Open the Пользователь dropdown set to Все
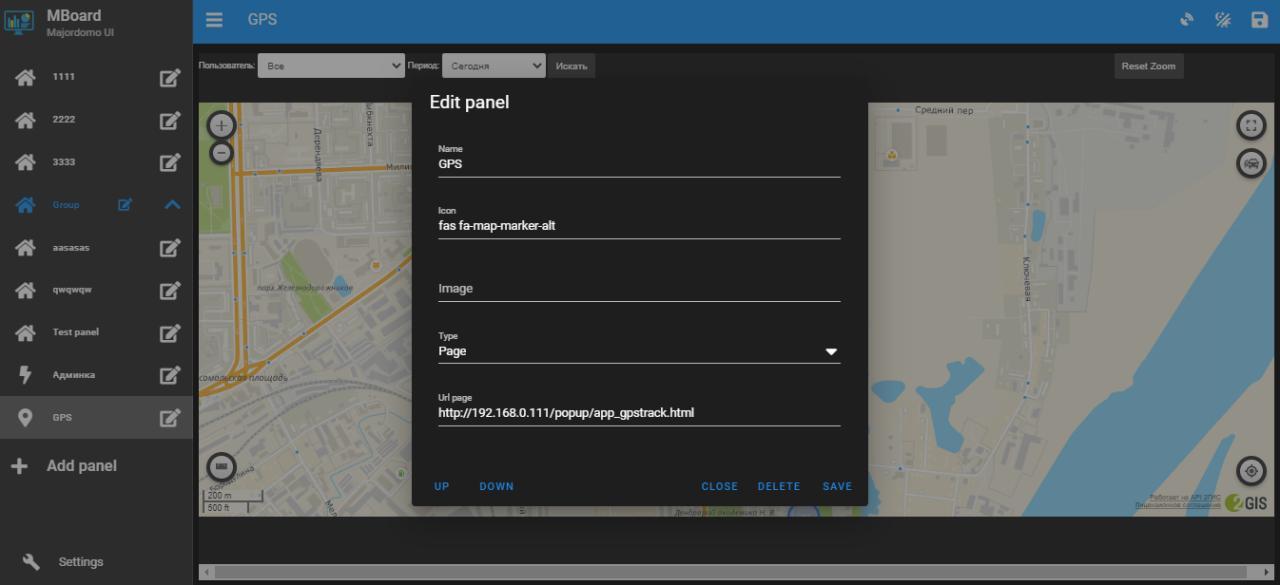 pyautogui.click(x=331, y=66)
